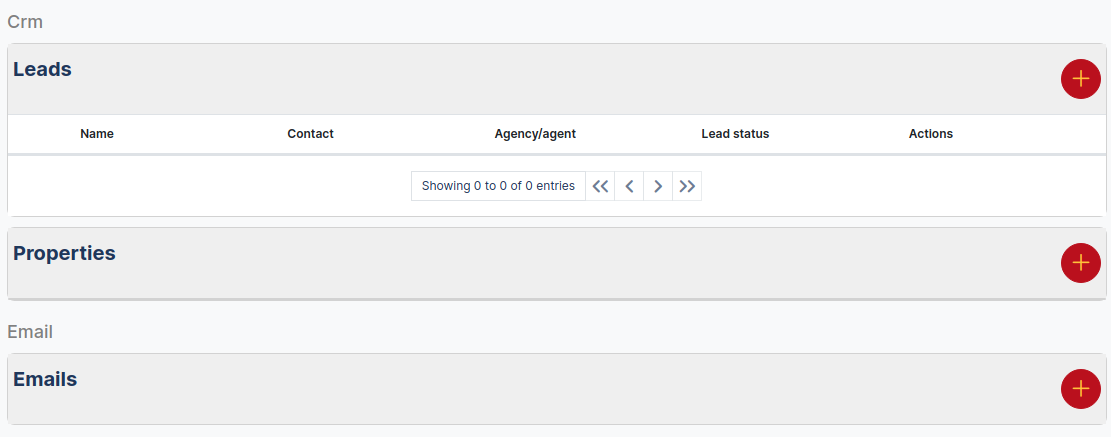
Task: Click the Properties section plus icon
Action: [x=1080, y=263]
